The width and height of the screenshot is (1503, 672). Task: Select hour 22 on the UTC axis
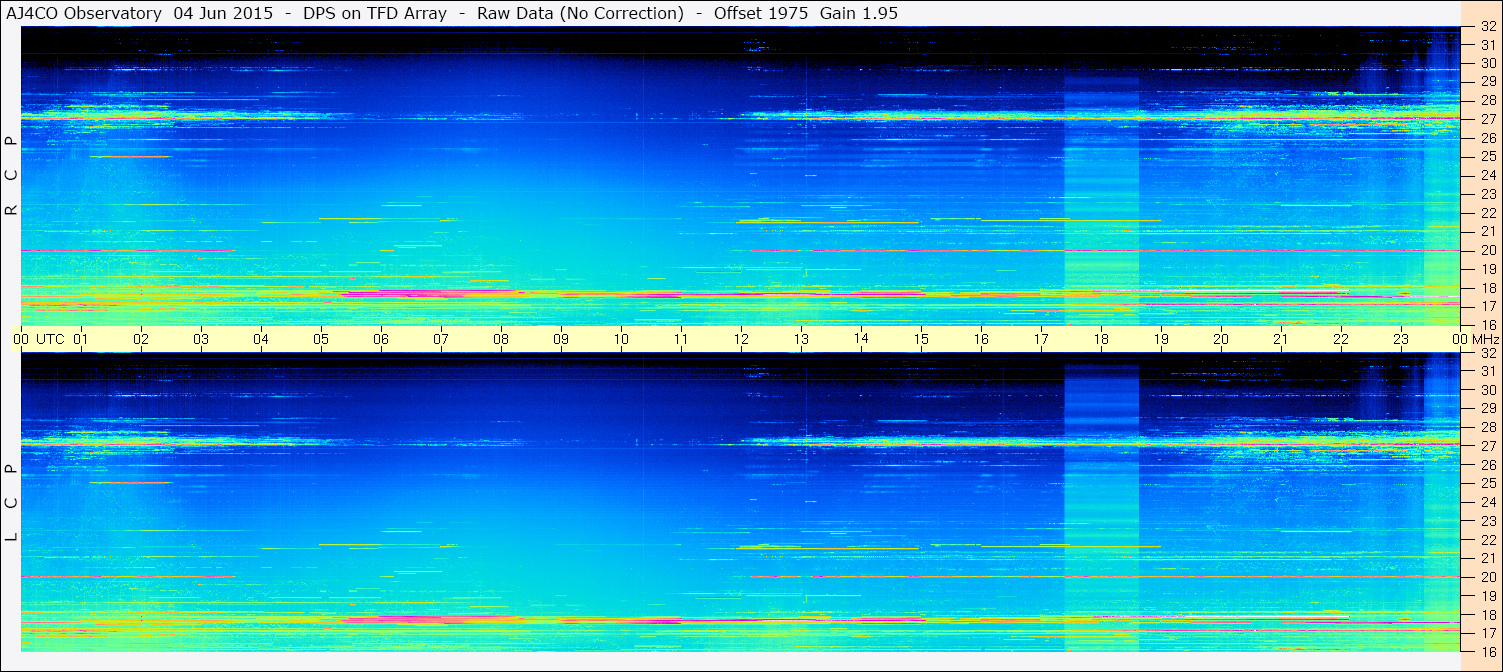(x=1341, y=339)
